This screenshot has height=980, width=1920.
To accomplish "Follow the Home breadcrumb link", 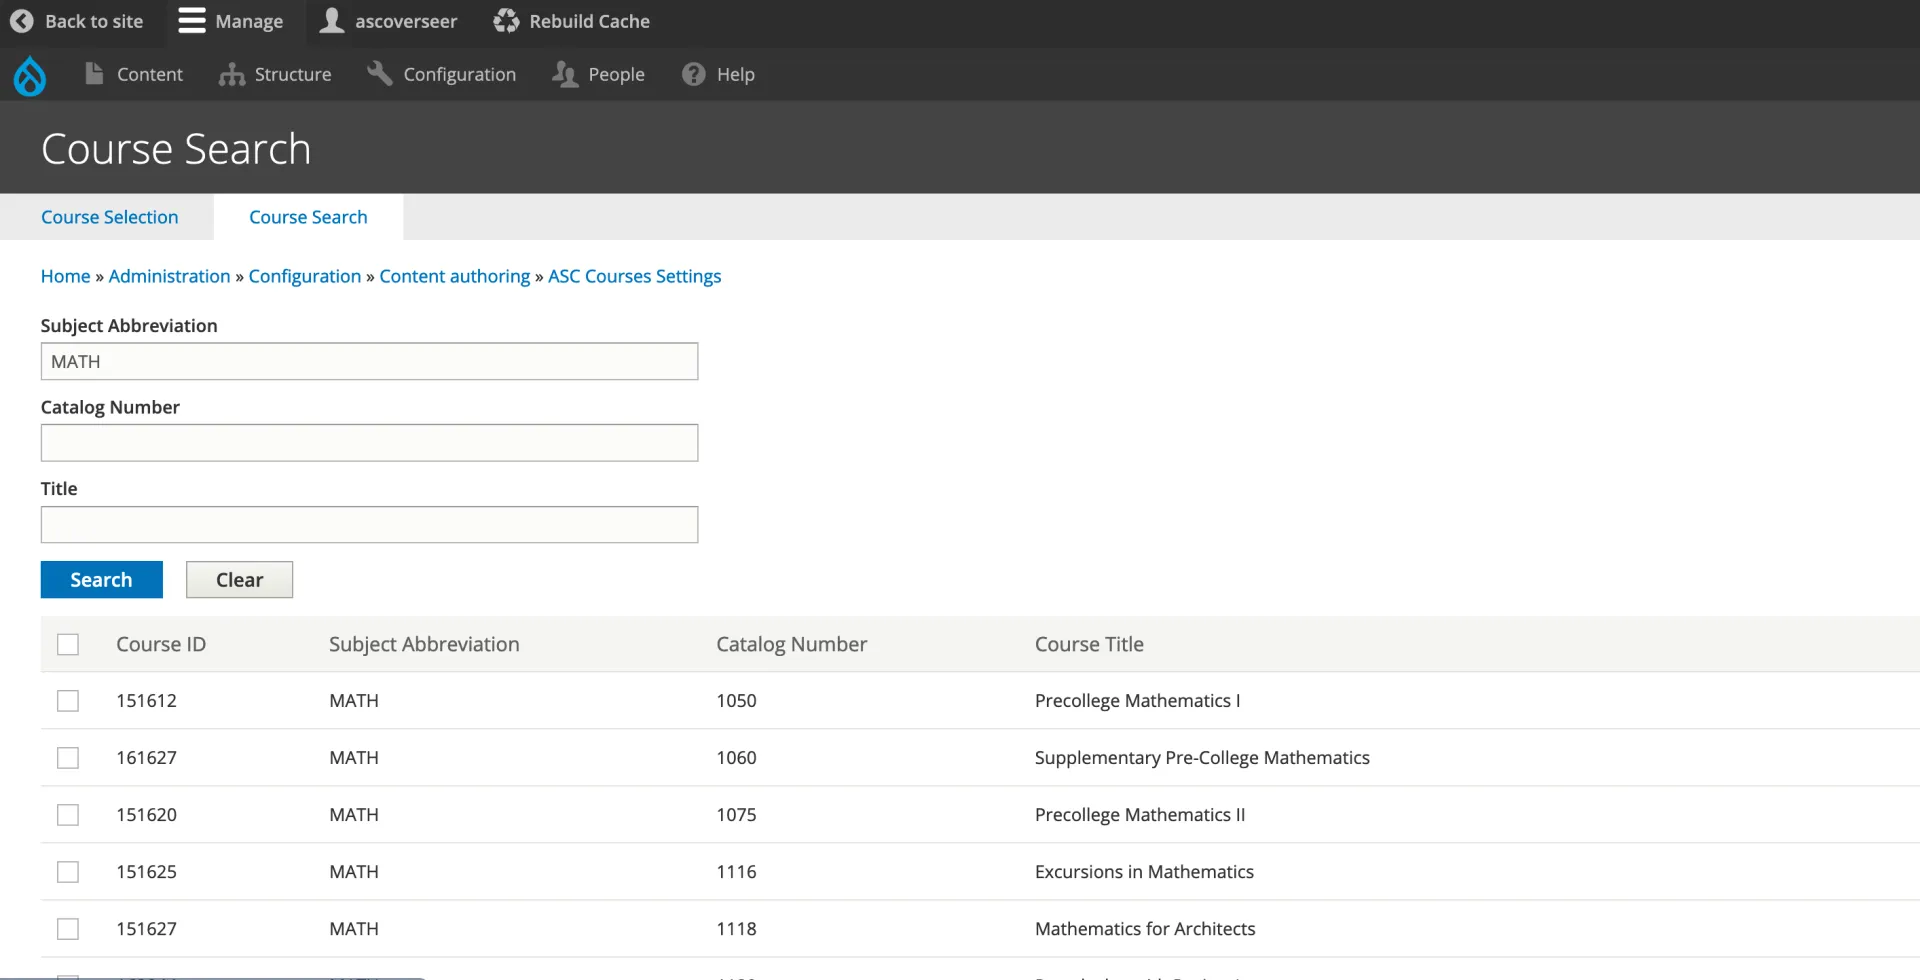I will coord(65,276).
